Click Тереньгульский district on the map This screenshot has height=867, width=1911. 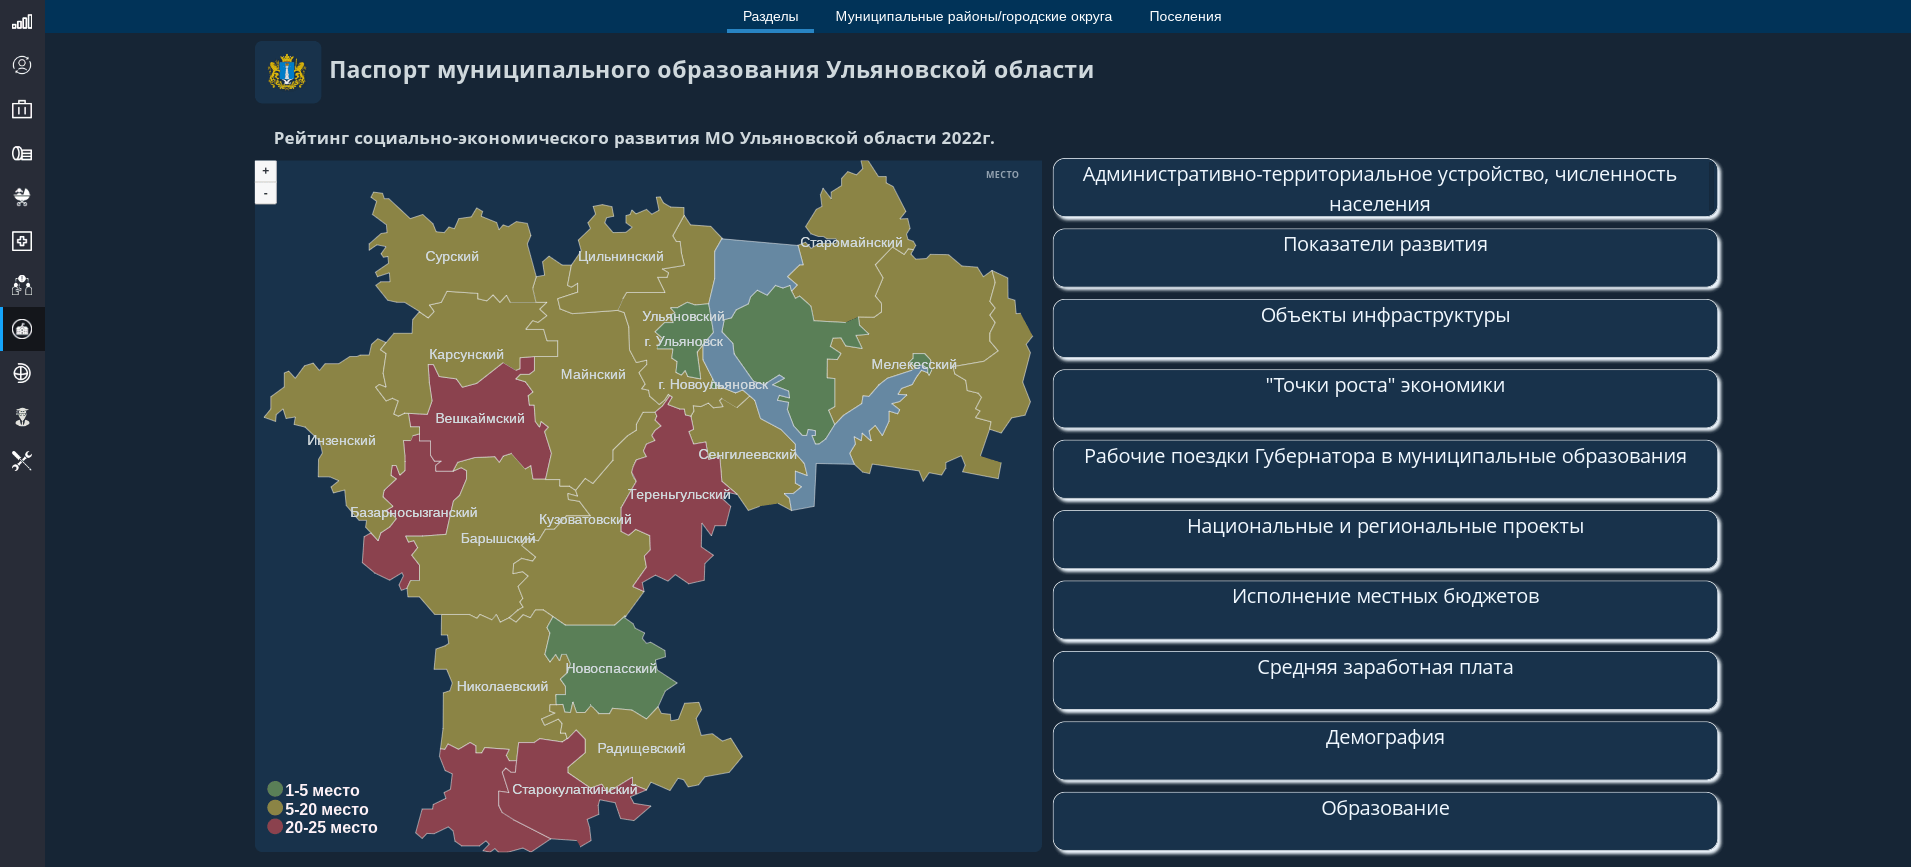coord(680,494)
